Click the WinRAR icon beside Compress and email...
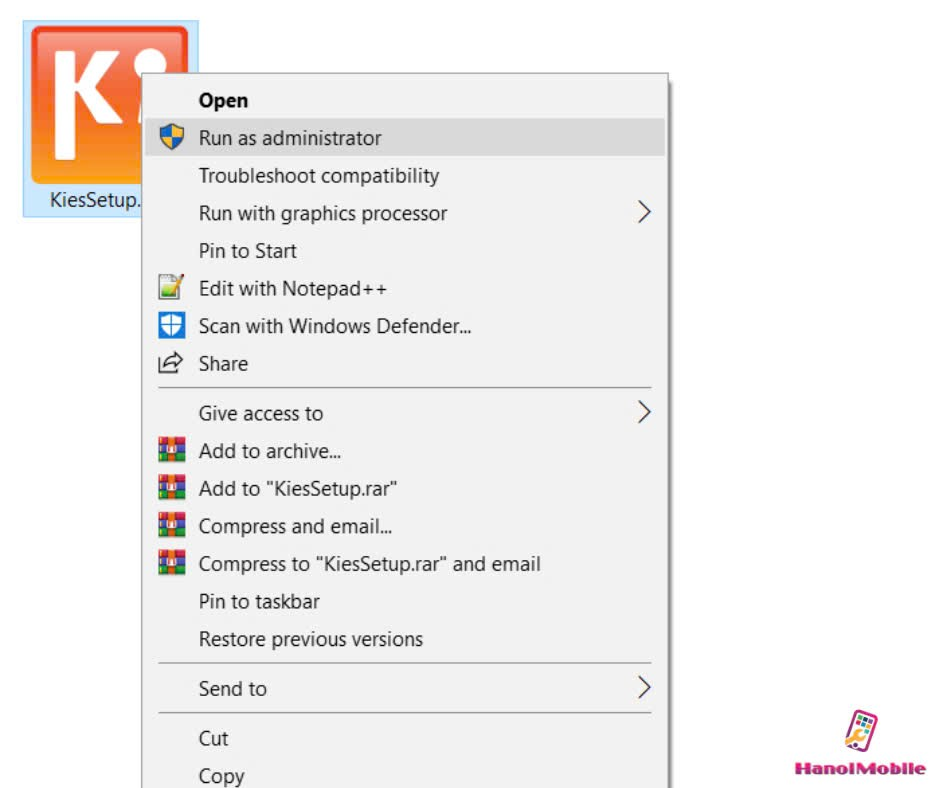This screenshot has height=788, width=940. point(171,525)
